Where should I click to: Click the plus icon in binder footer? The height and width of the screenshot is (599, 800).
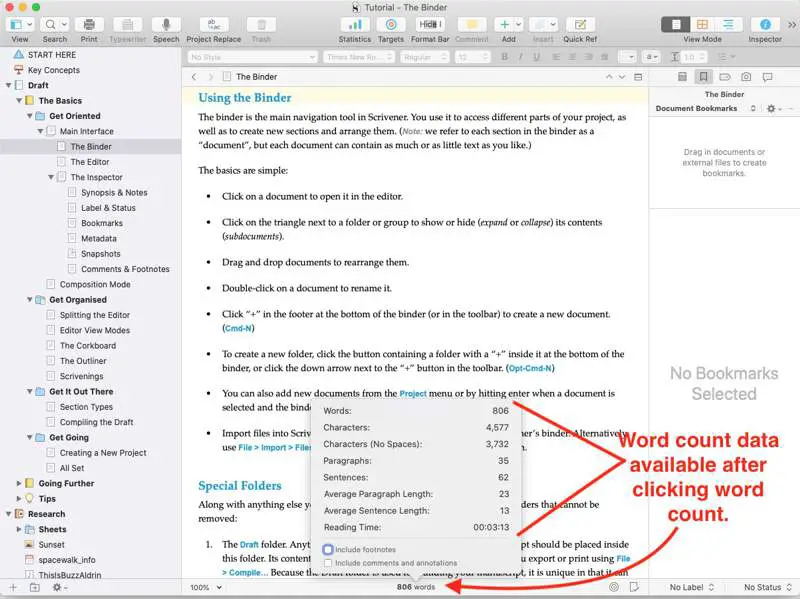pyautogui.click(x=13, y=587)
